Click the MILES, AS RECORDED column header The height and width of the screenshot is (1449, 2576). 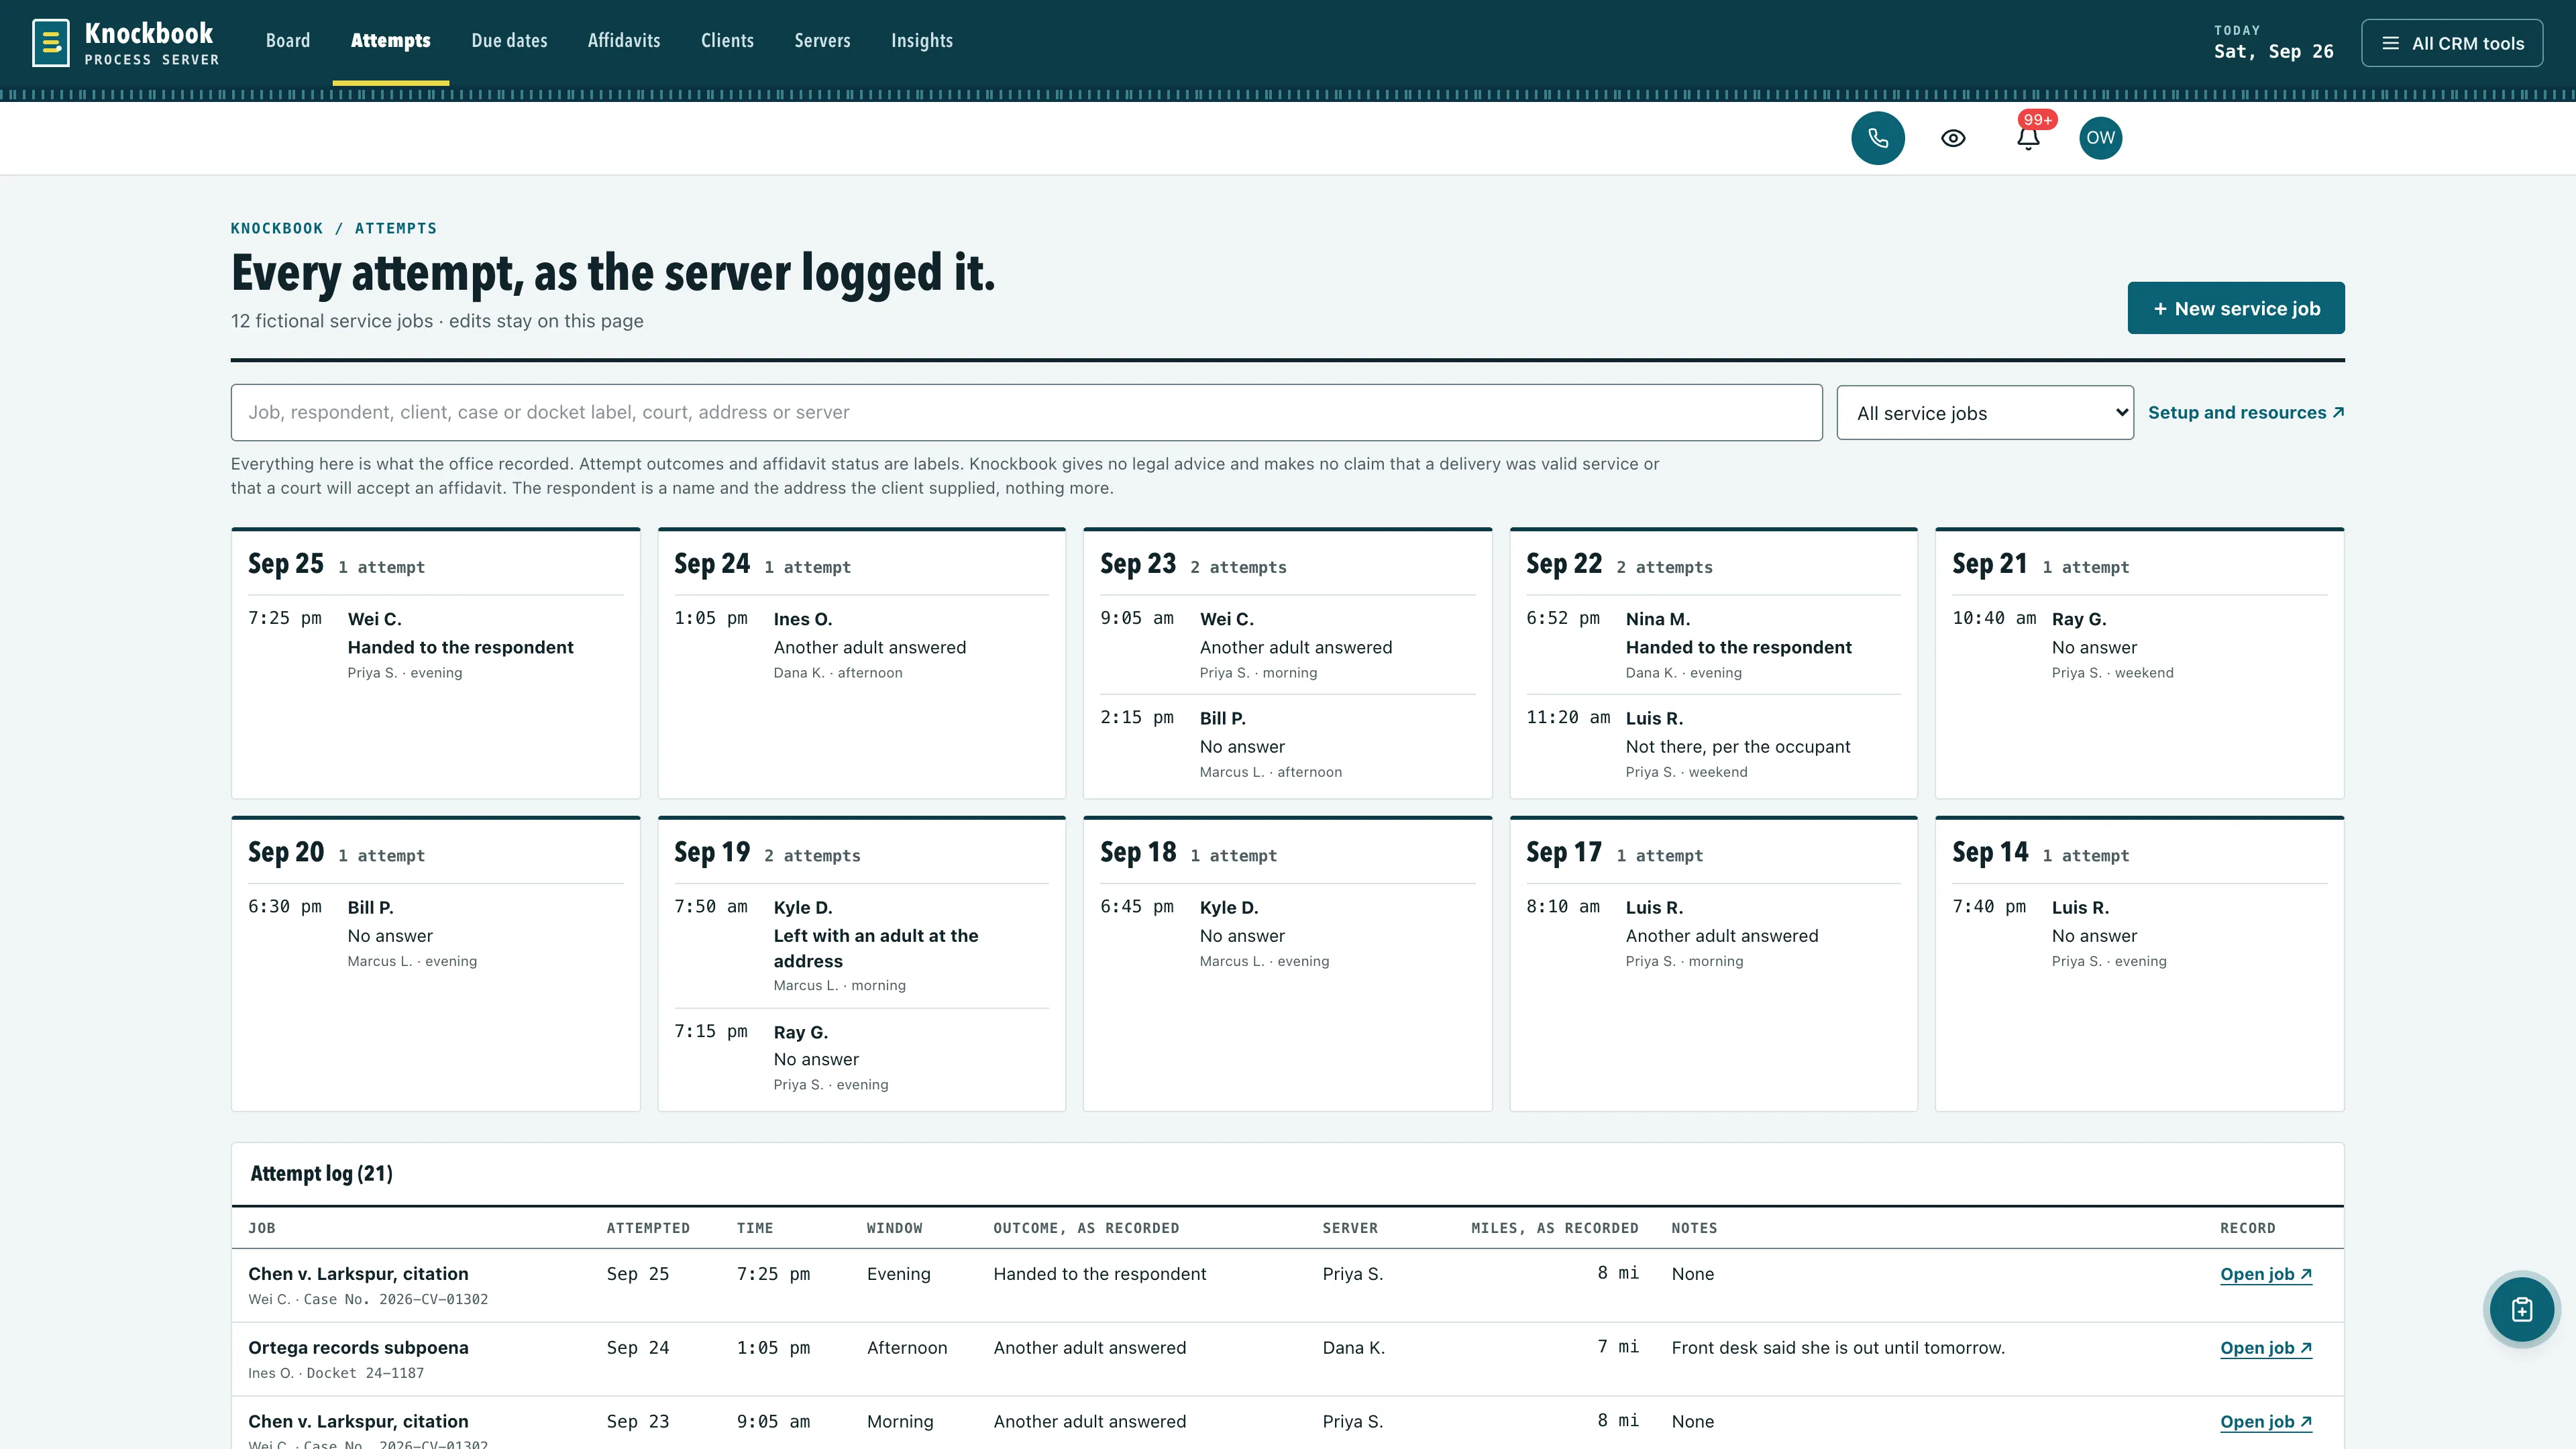tap(1554, 1228)
